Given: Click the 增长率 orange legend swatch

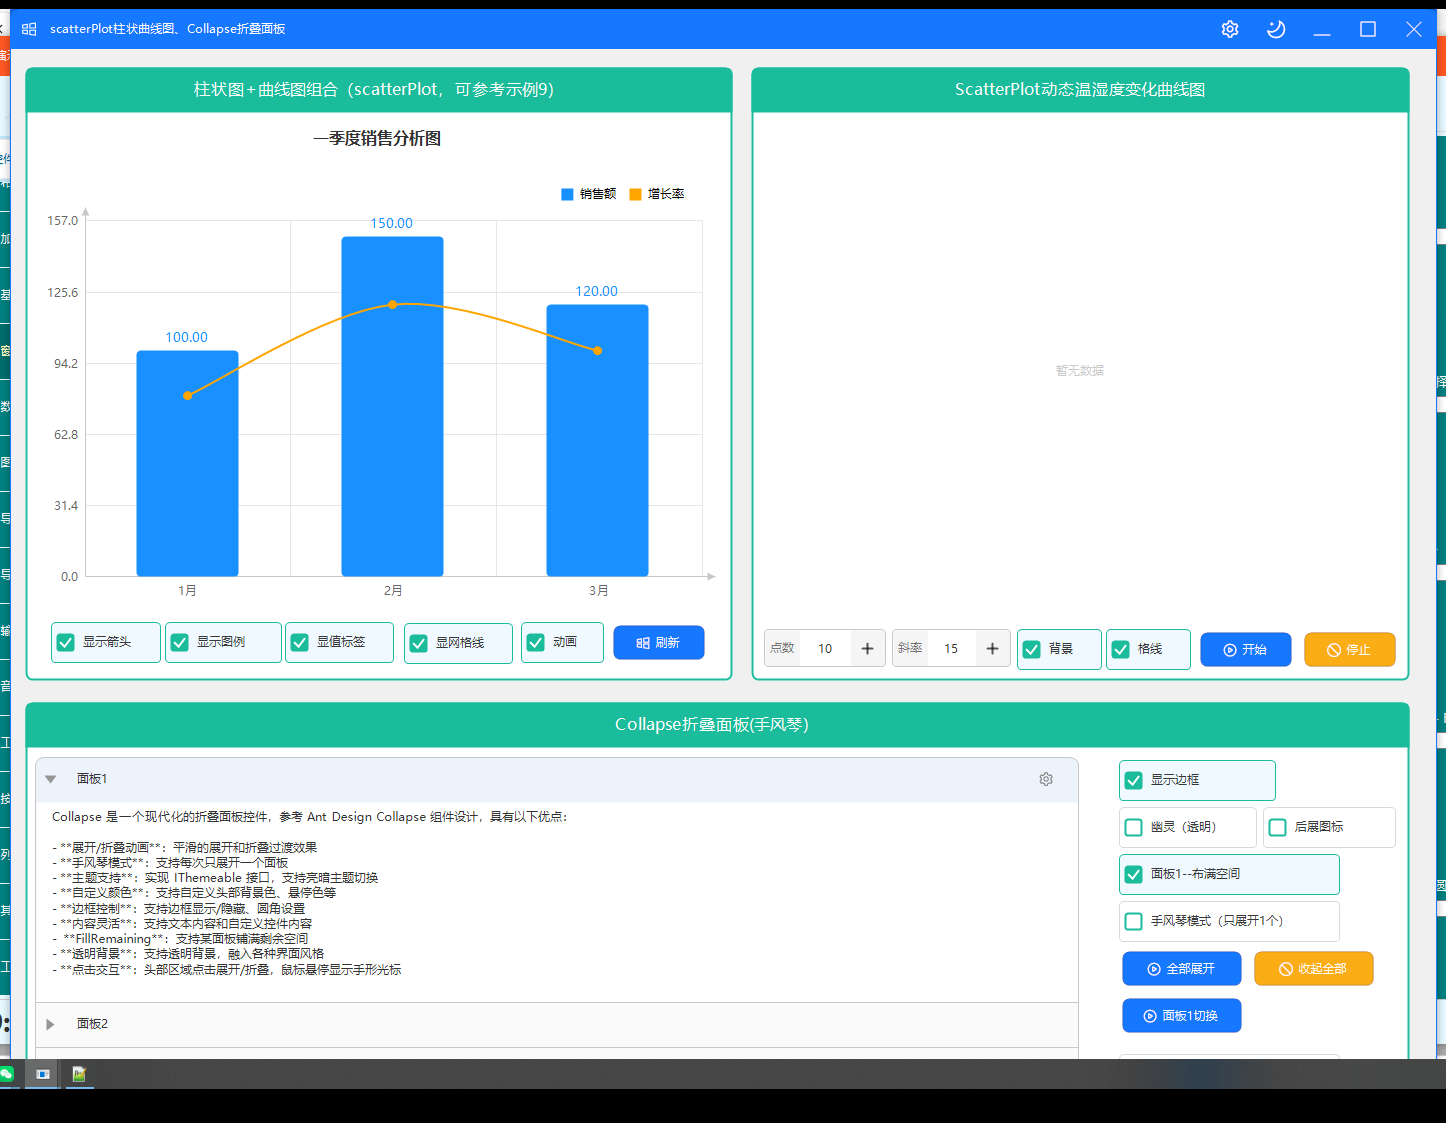Looking at the screenshot, I should (x=635, y=194).
